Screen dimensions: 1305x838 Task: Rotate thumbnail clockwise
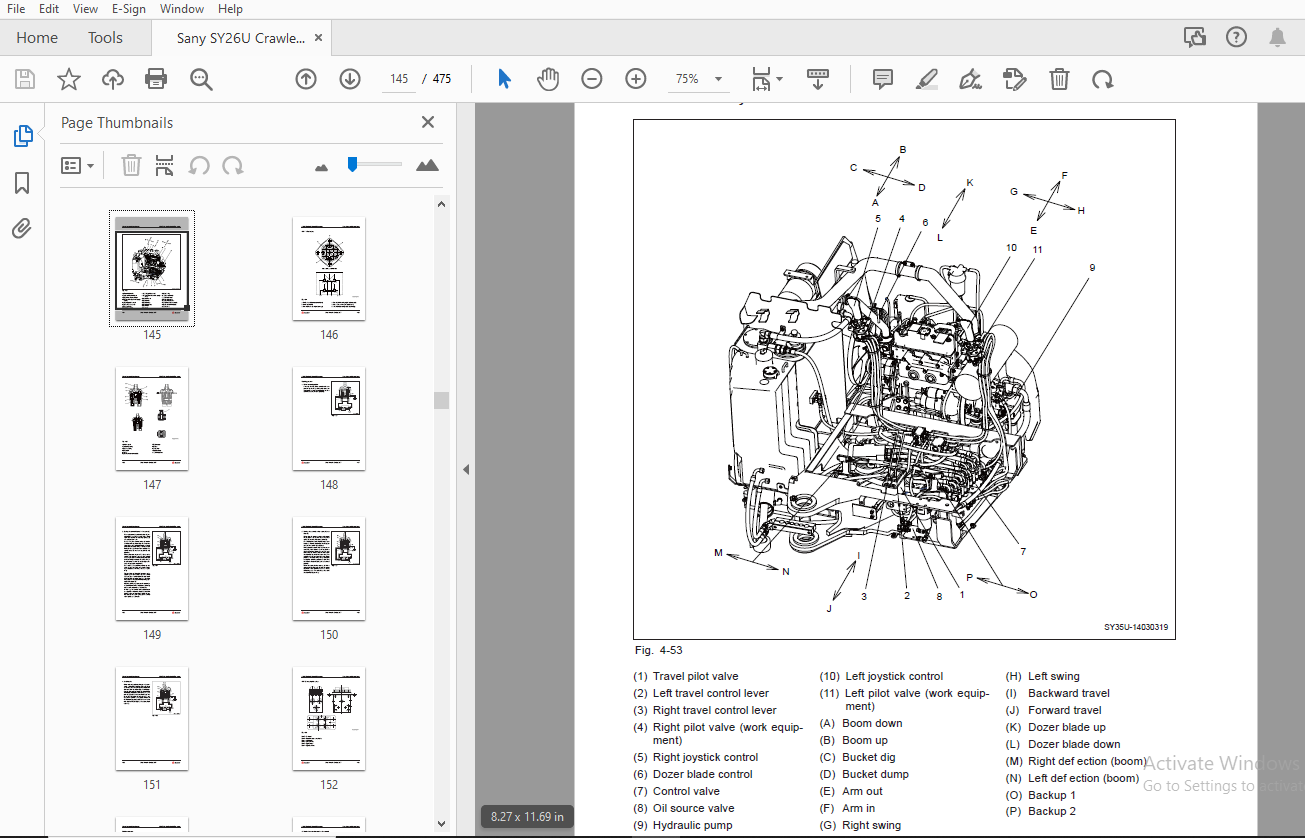[233, 165]
